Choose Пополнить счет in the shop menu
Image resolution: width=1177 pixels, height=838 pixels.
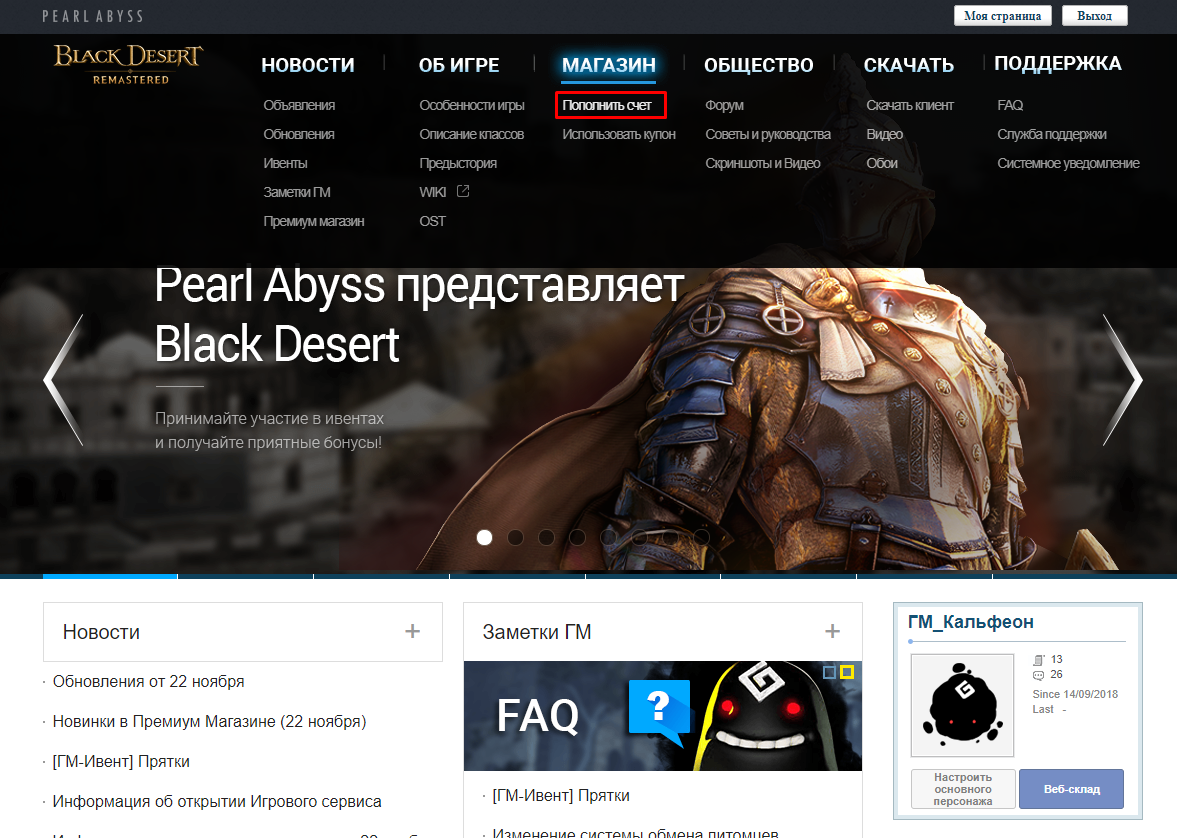click(x=607, y=105)
